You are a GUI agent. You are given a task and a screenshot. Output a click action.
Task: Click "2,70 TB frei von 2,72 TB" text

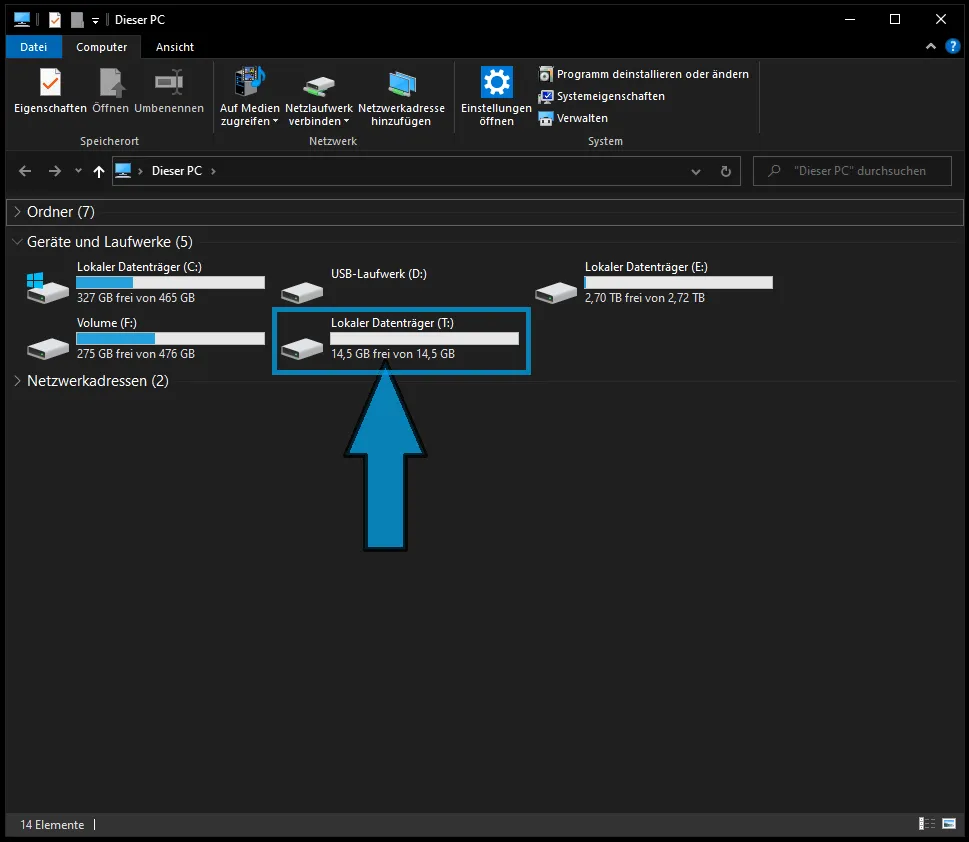point(645,298)
